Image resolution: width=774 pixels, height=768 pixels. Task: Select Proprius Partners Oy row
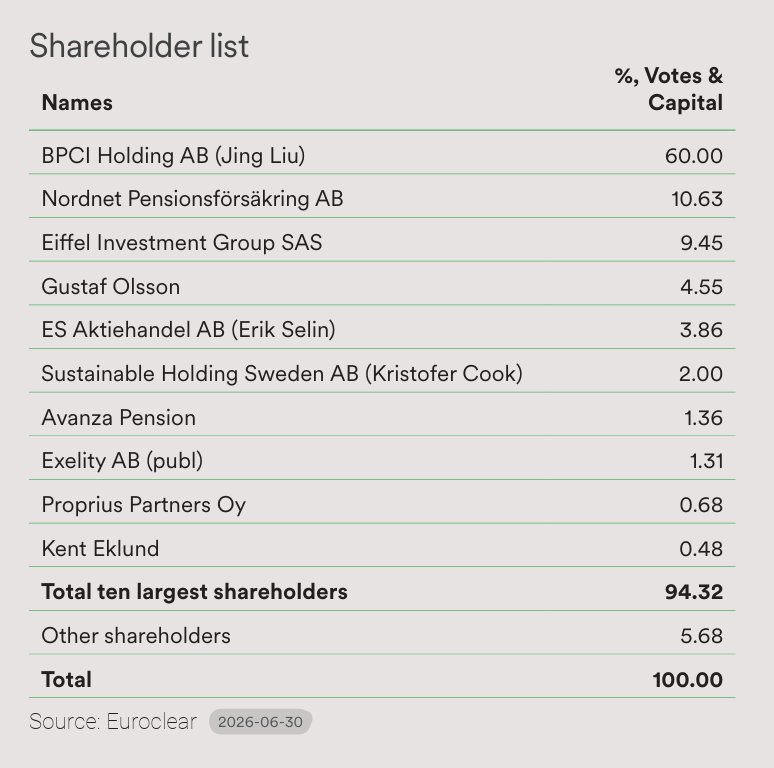pos(382,502)
